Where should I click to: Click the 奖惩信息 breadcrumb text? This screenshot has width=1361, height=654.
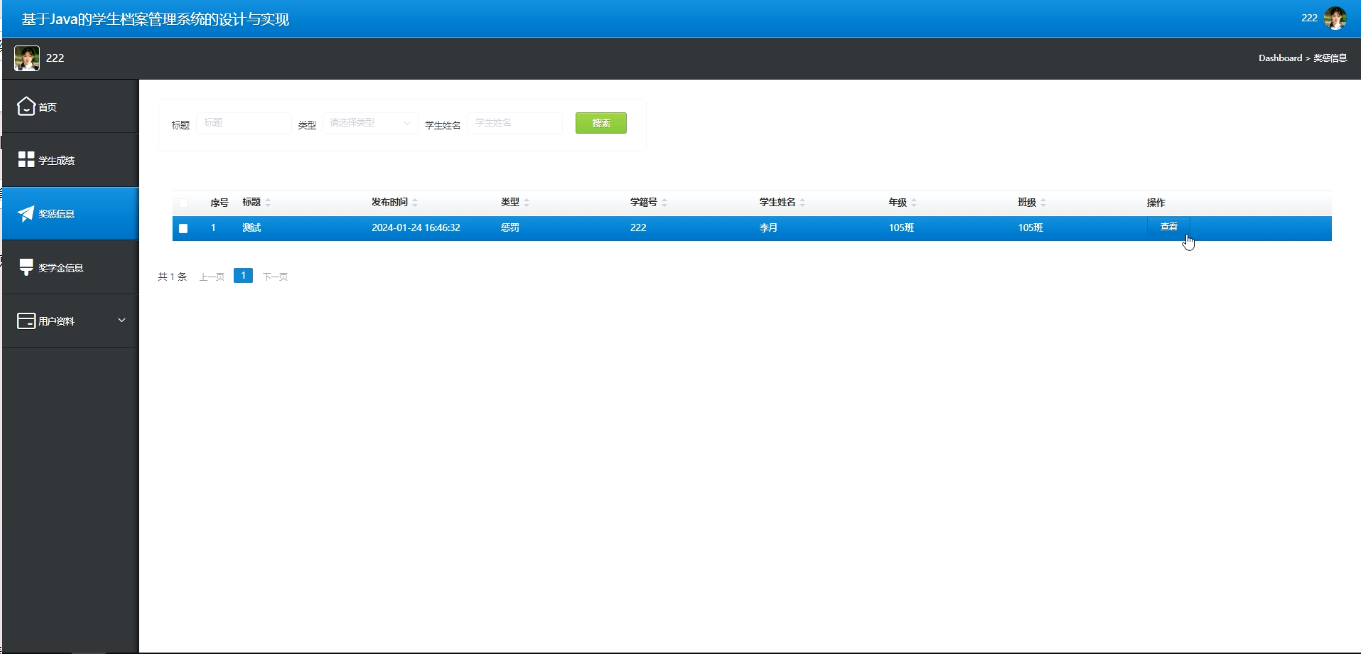point(1330,58)
